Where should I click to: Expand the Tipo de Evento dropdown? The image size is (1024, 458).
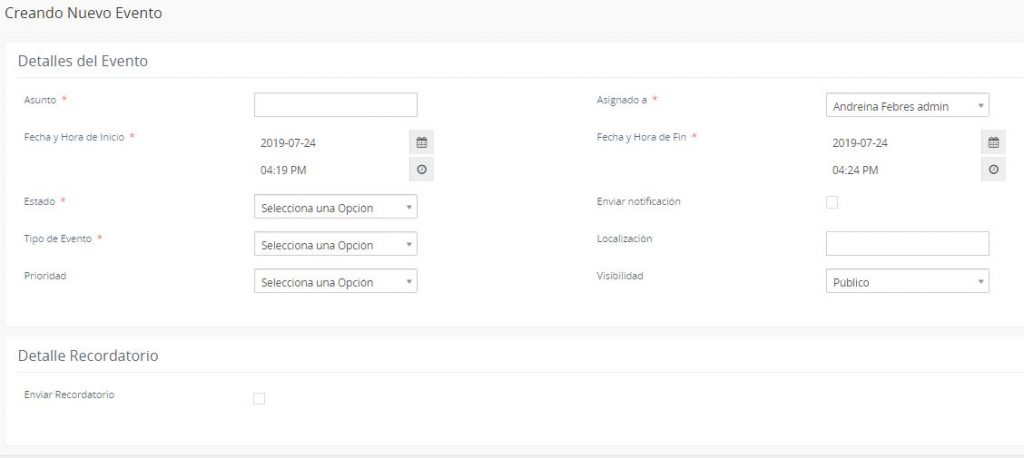click(x=335, y=245)
